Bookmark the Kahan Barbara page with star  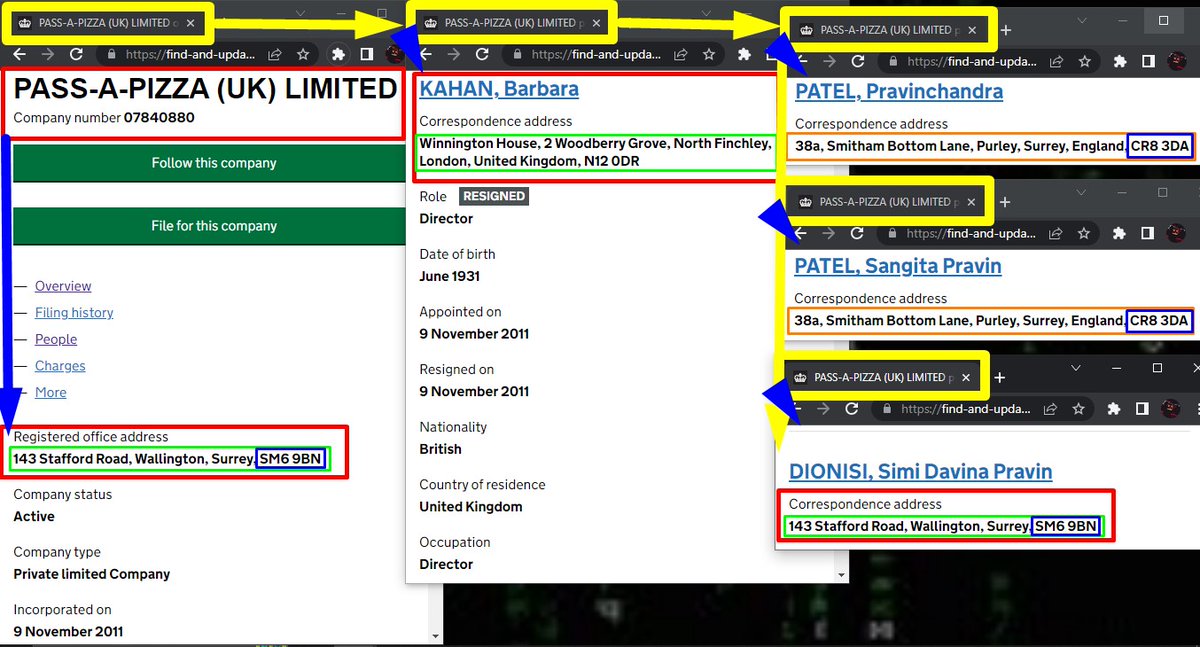708,54
